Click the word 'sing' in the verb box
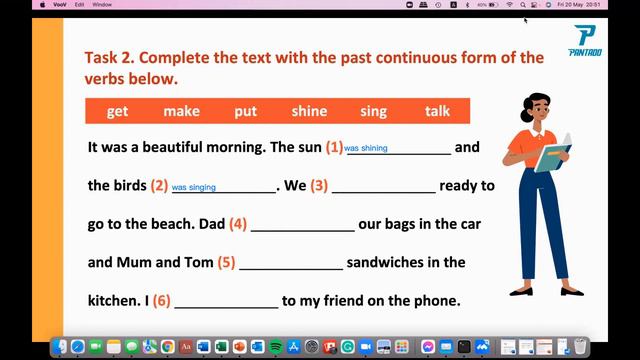Screen dimensions: 640x360 click(x=373, y=111)
